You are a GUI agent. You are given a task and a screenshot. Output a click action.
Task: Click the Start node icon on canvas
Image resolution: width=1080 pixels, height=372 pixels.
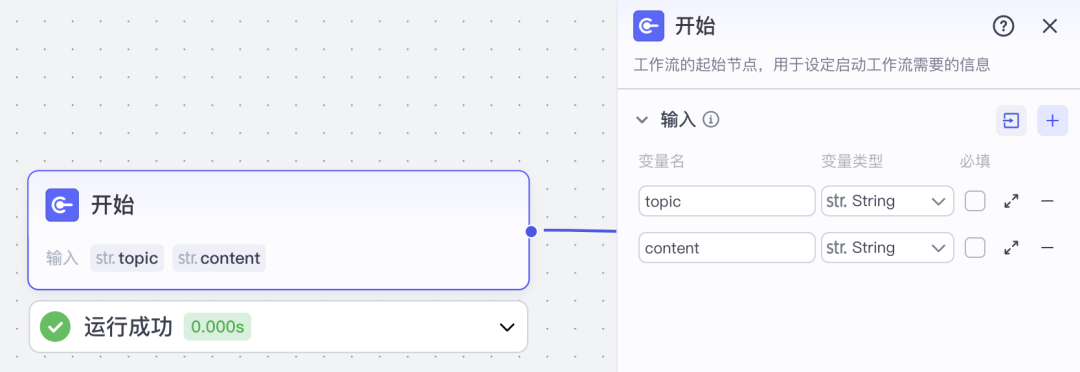tap(62, 205)
